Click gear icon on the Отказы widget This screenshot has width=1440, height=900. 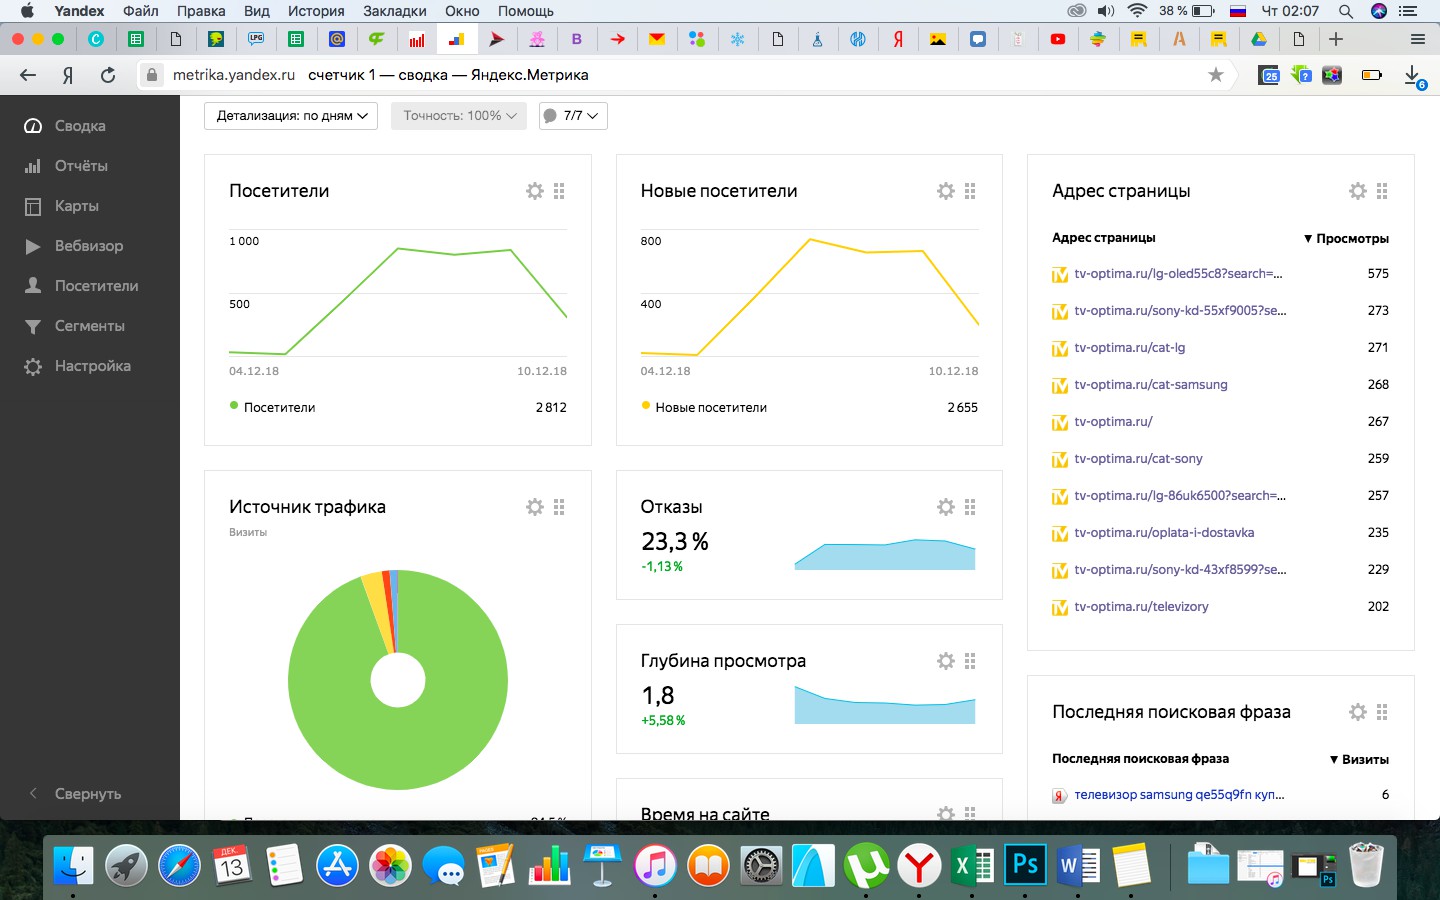click(946, 507)
